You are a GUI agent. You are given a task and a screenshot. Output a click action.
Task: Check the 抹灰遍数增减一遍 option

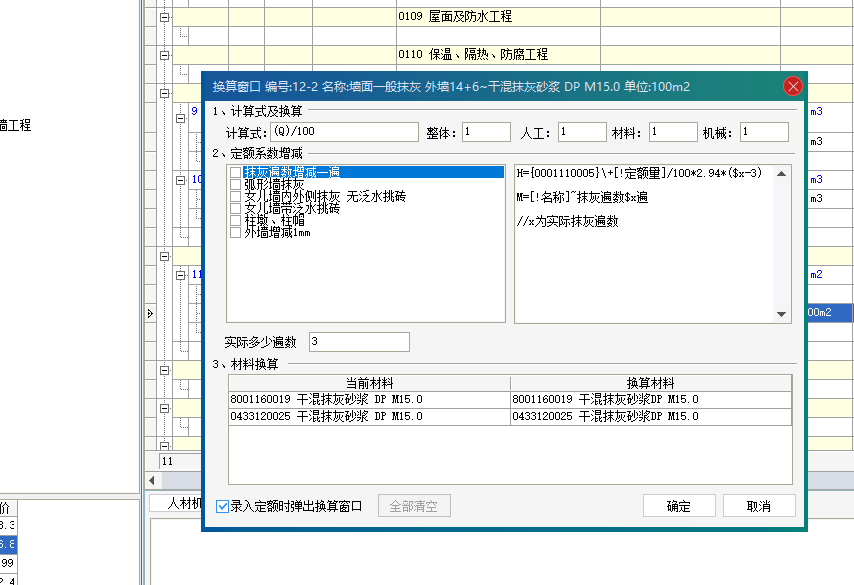[235, 172]
